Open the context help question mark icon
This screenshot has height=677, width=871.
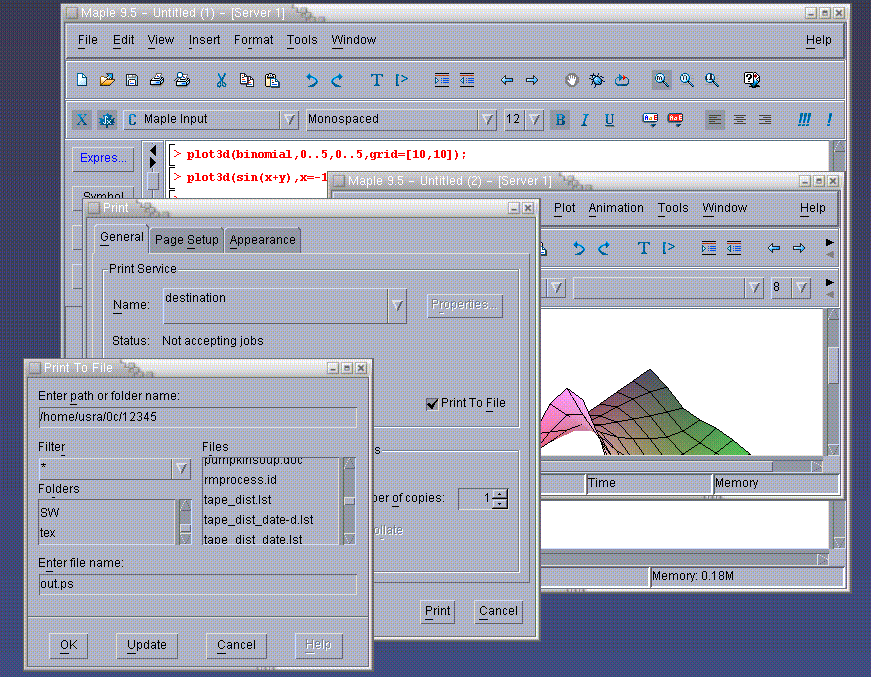(x=752, y=79)
